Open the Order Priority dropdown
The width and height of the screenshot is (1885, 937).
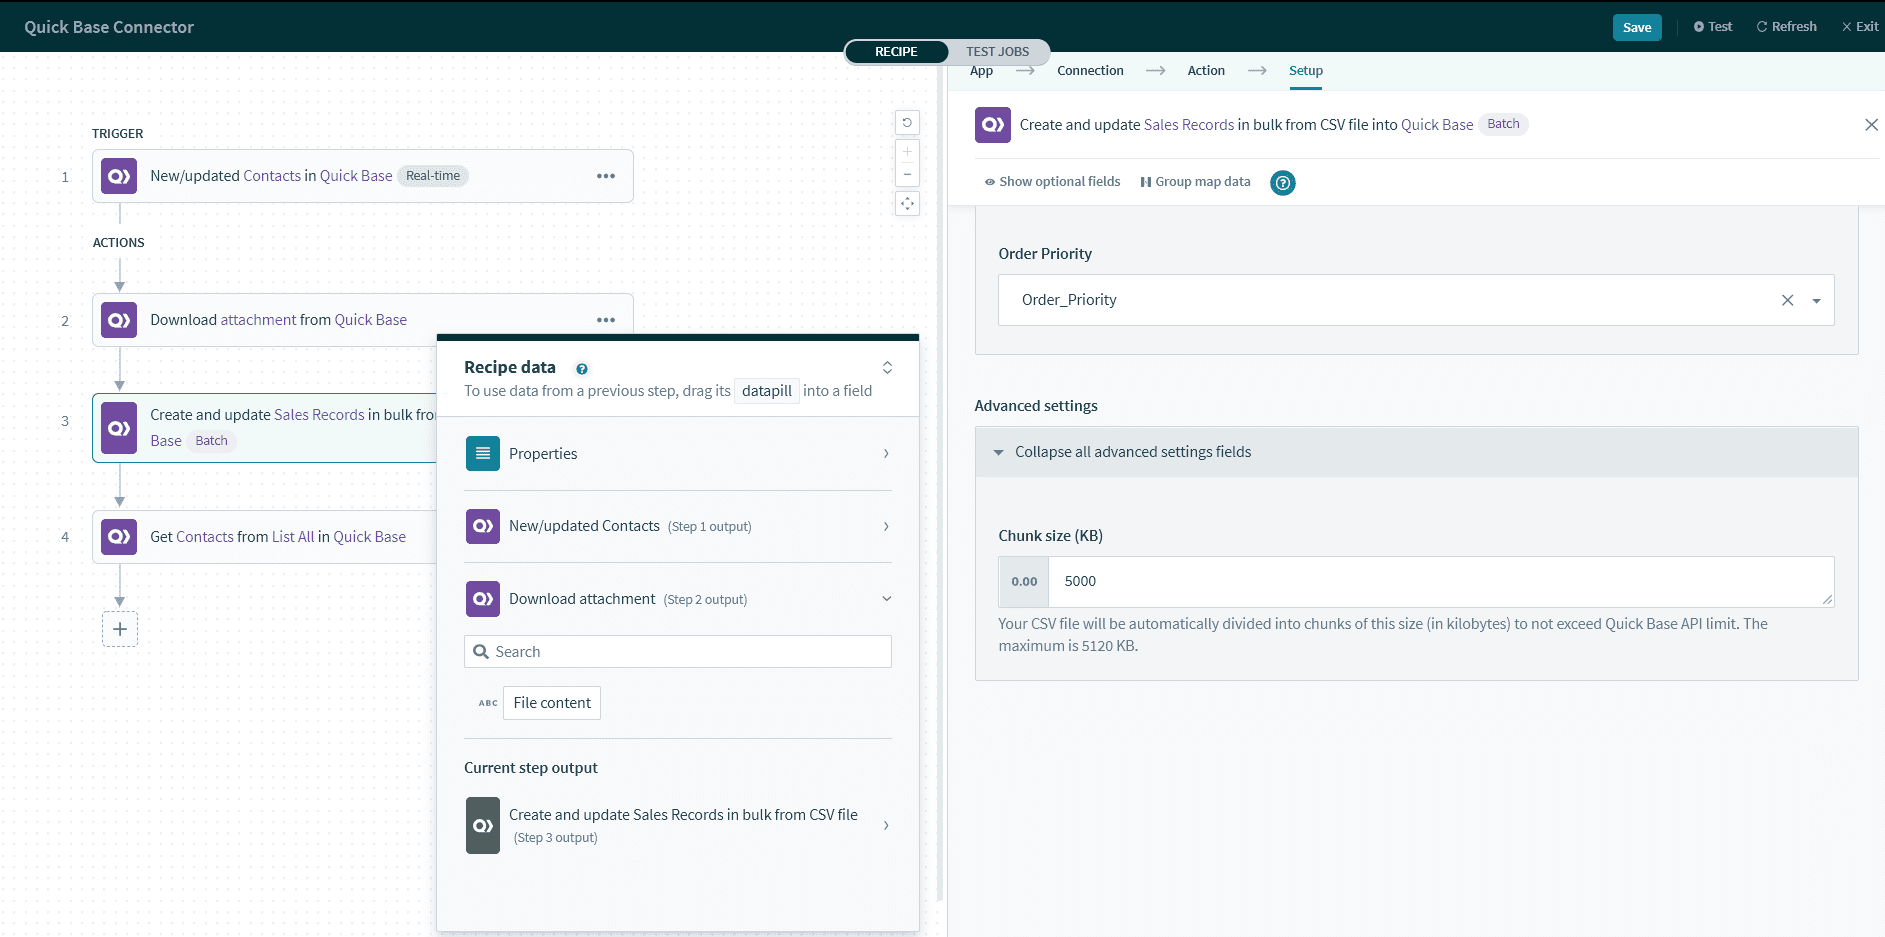1816,301
